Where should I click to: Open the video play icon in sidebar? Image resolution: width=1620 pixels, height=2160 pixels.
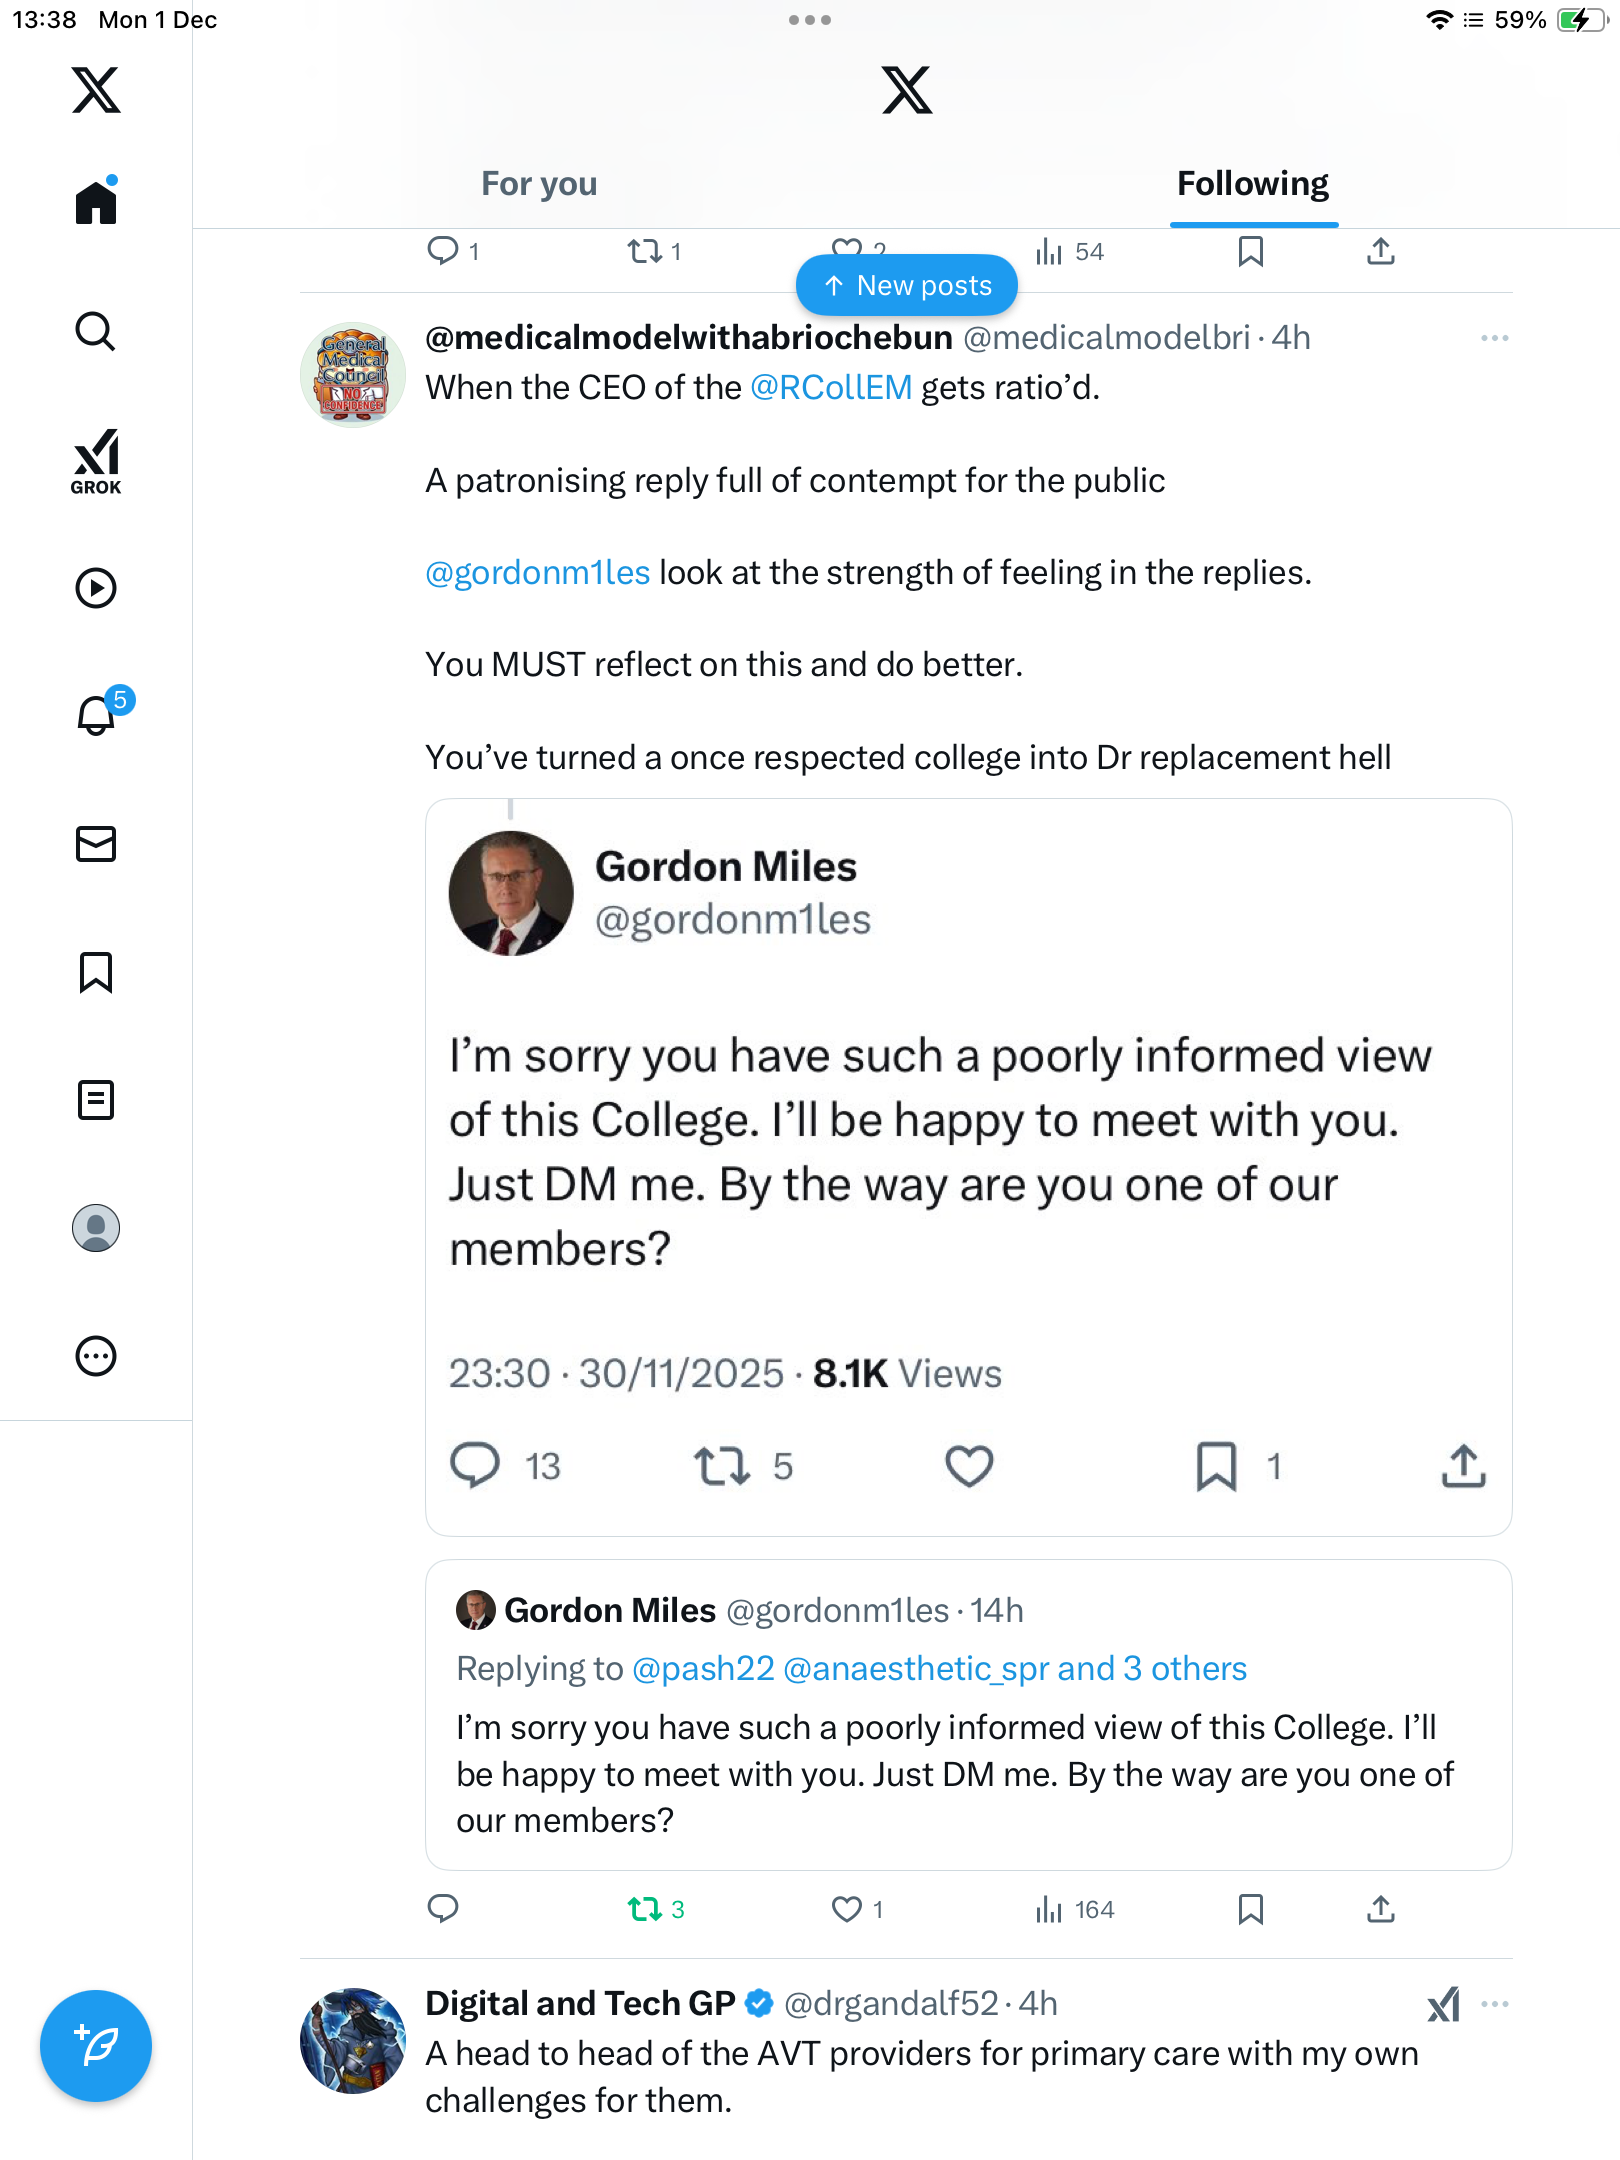click(x=96, y=588)
